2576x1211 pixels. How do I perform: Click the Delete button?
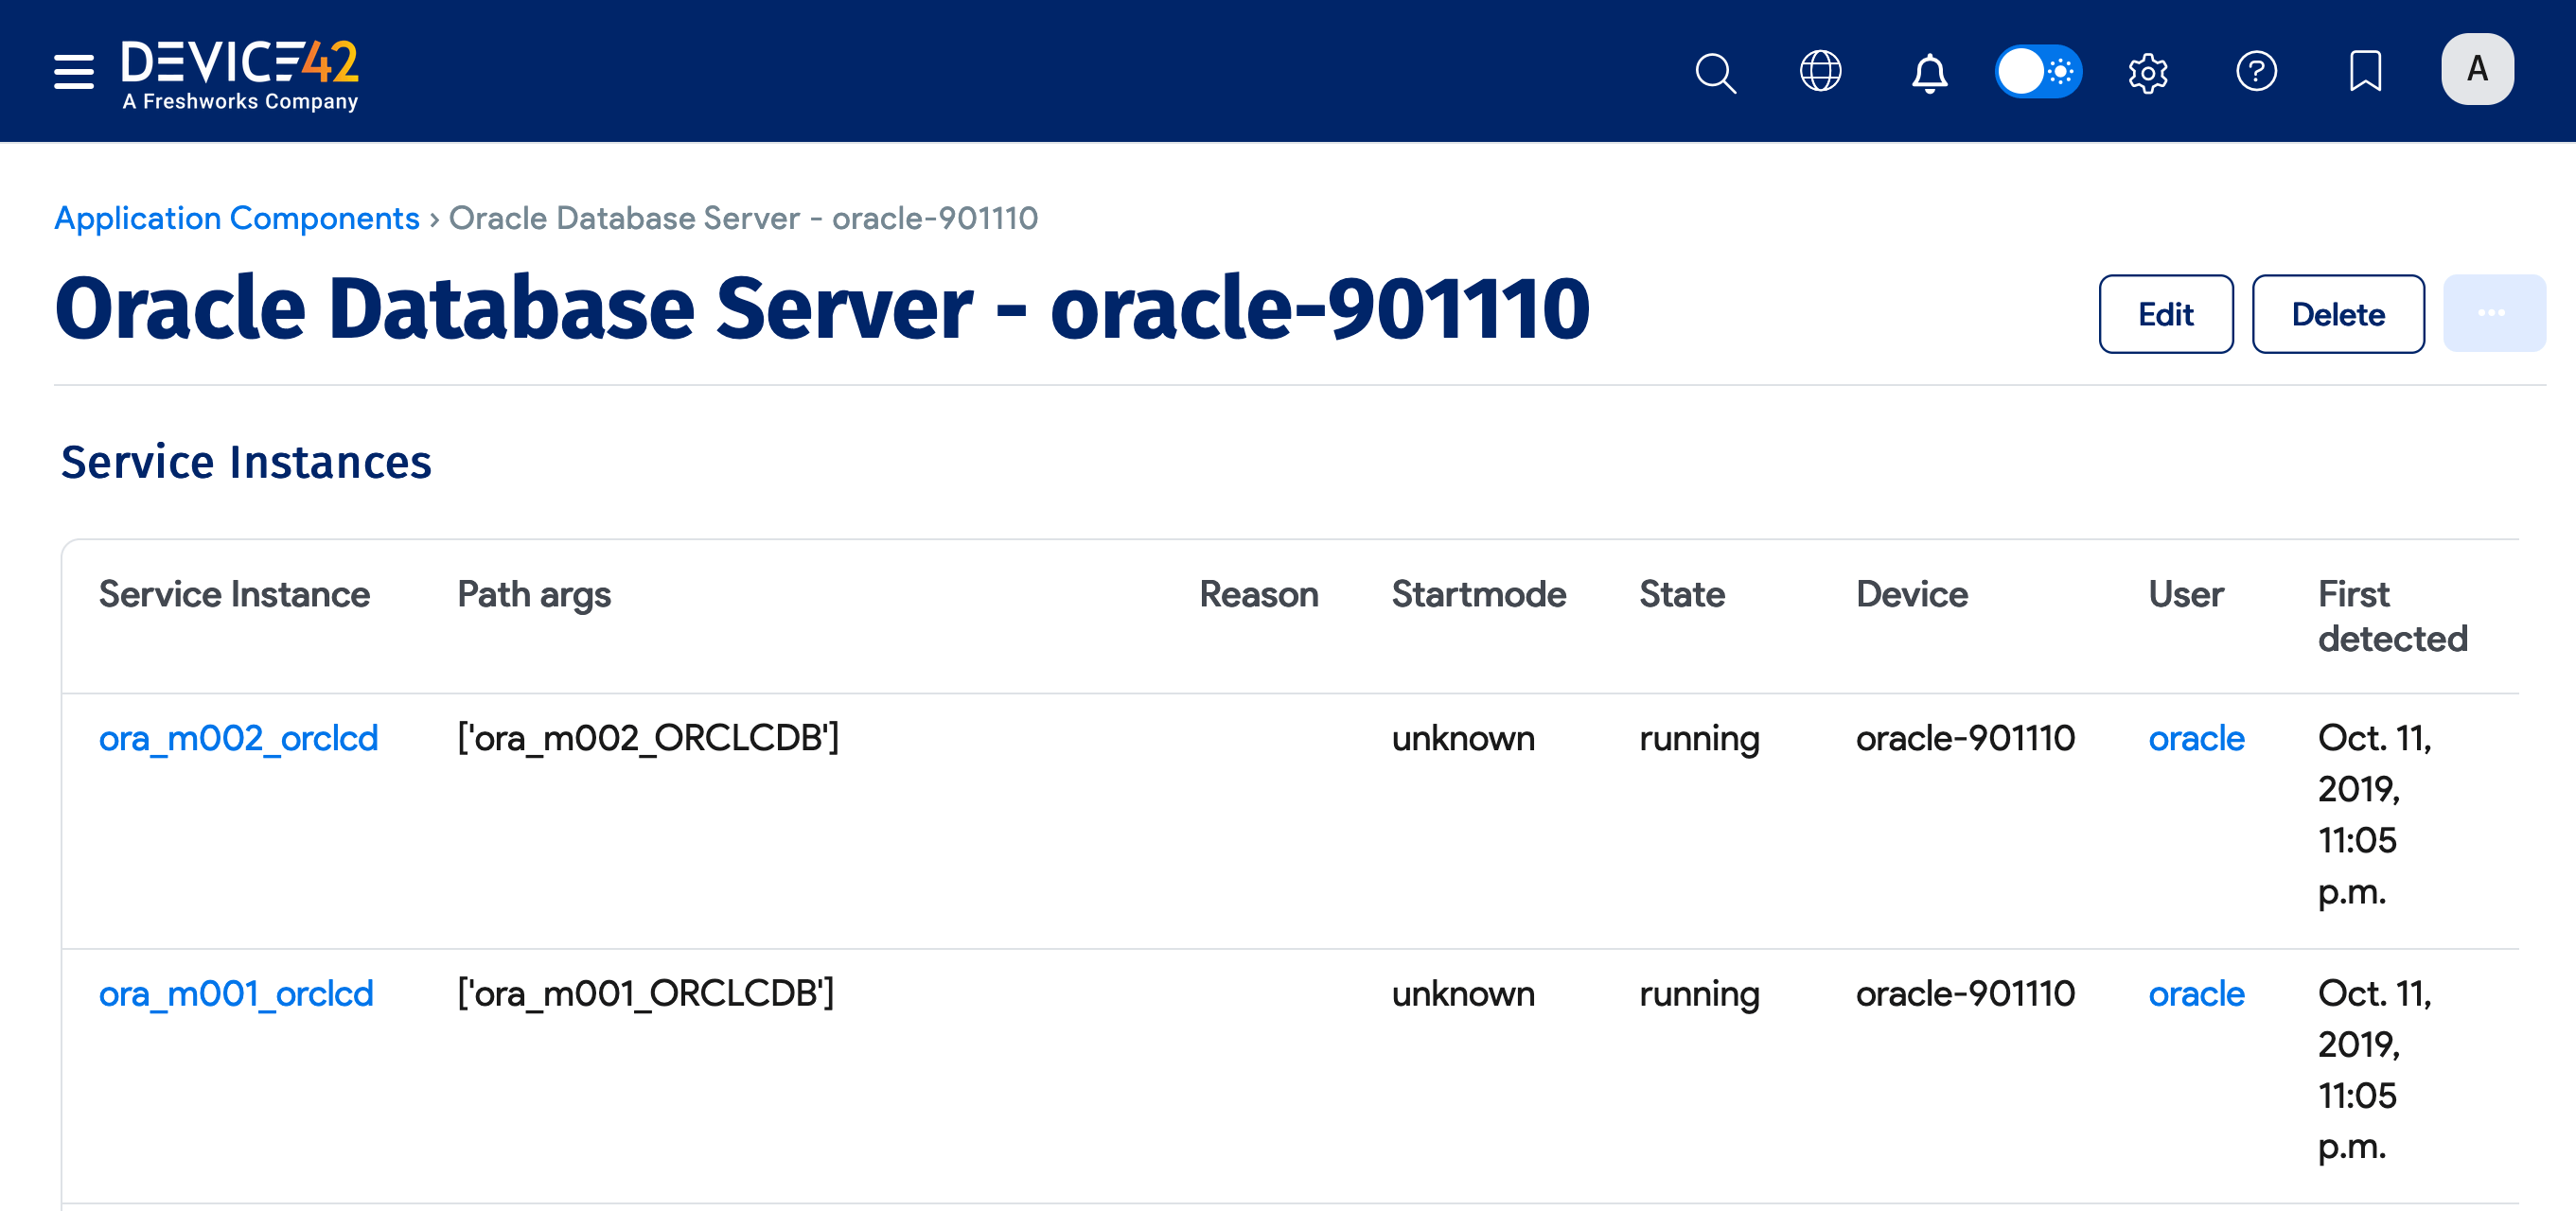coord(2337,313)
